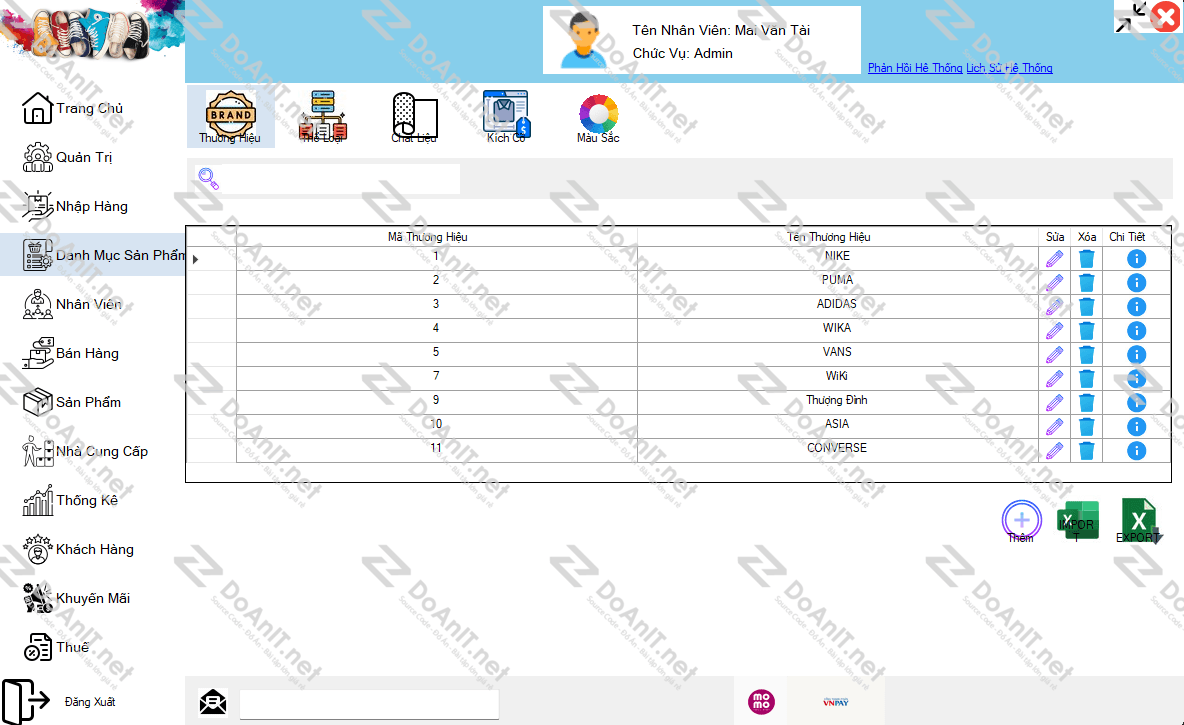
Task: View details of VANS brand
Action: 1136,354
